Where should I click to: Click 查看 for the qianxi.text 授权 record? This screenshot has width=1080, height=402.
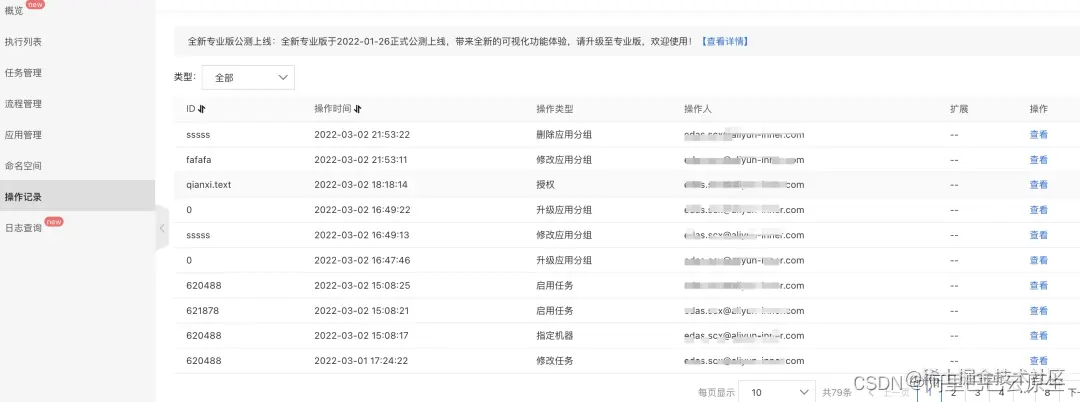[x=1039, y=184]
